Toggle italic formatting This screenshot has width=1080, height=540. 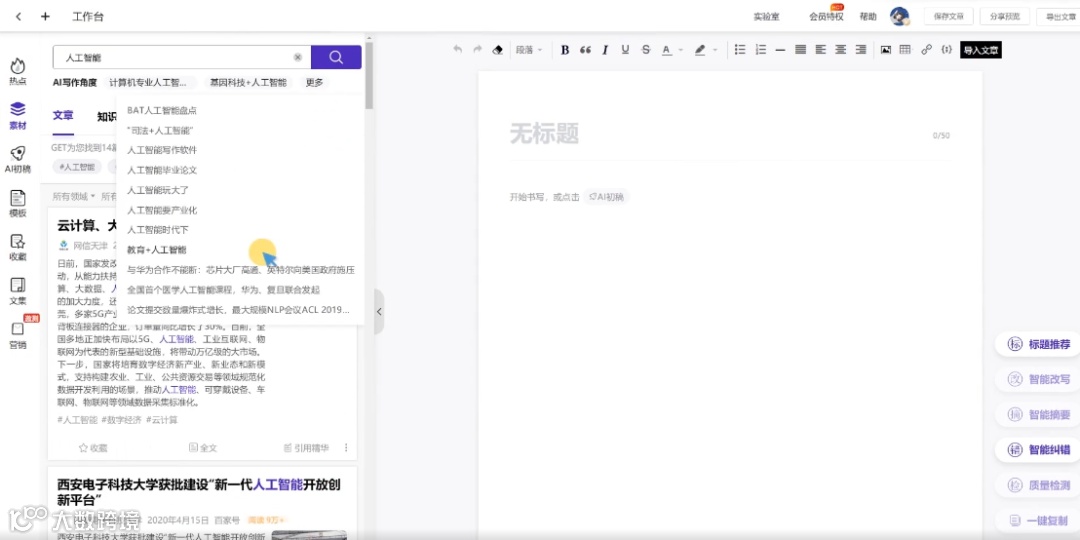coord(605,50)
